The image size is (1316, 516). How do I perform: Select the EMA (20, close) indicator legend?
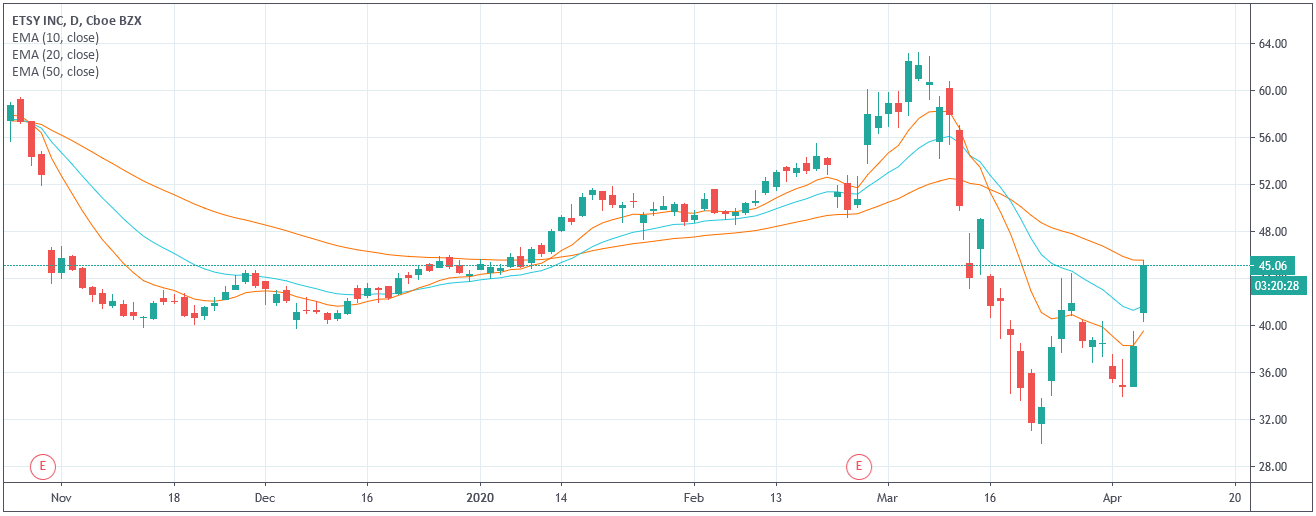click(x=55, y=55)
